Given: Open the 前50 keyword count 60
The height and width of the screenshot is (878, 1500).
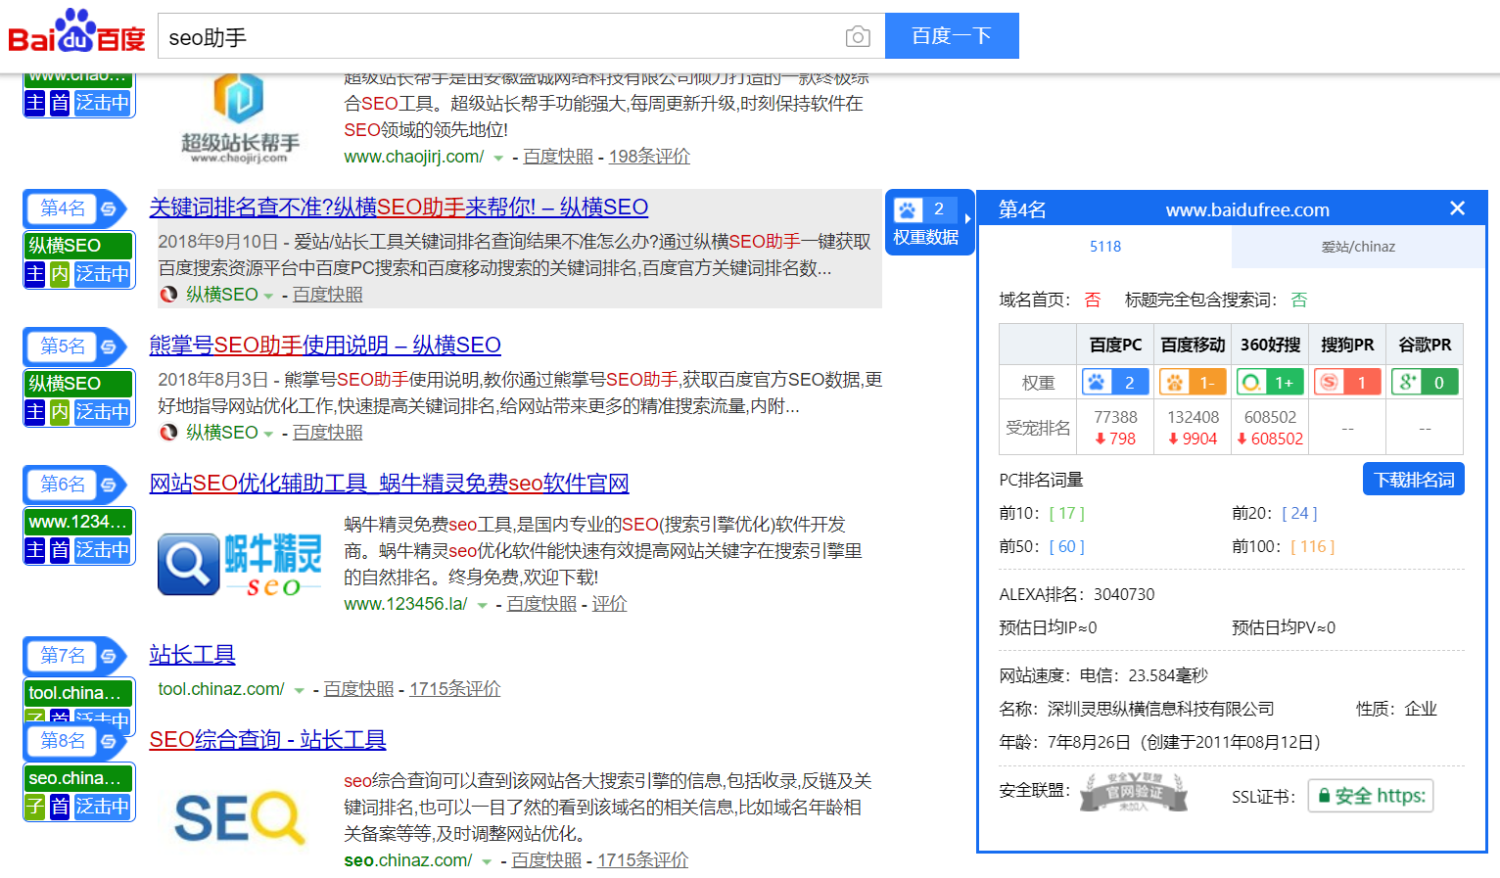Looking at the screenshot, I should [x=1067, y=547].
